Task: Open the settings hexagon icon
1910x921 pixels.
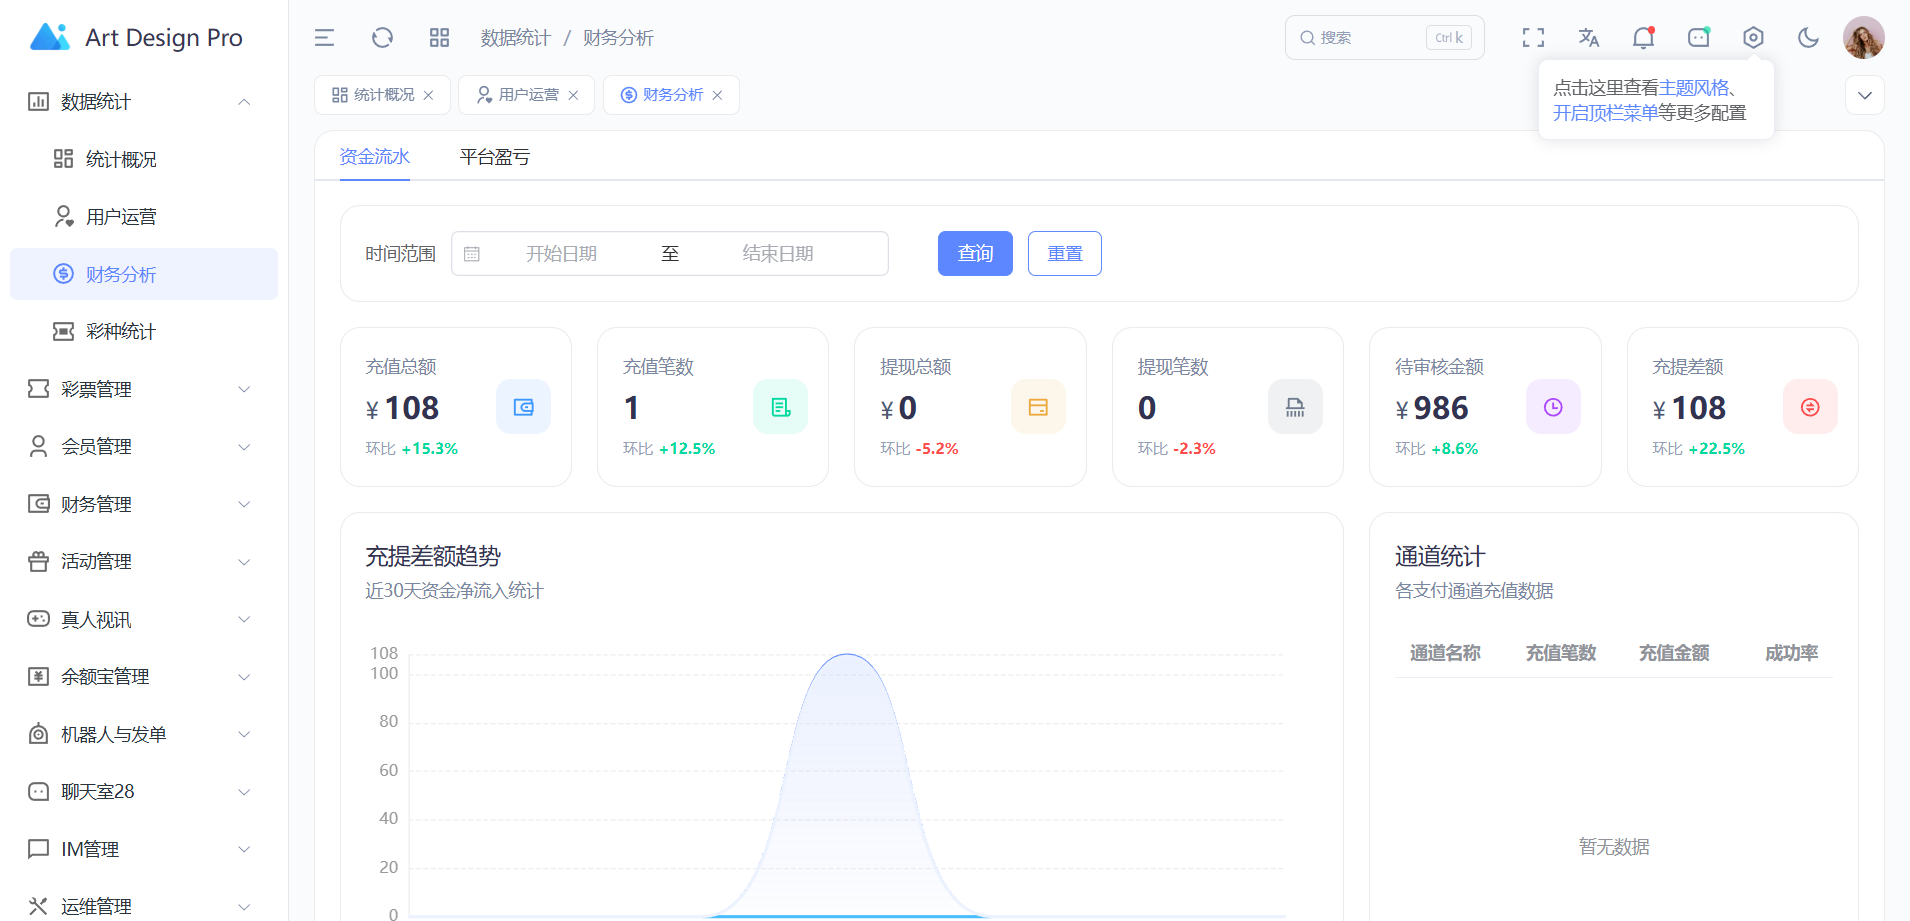Action: click(x=1753, y=38)
